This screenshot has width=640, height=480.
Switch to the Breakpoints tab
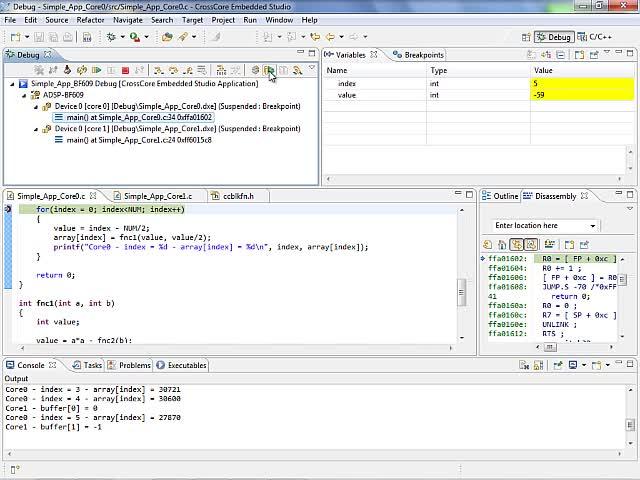[419, 55]
